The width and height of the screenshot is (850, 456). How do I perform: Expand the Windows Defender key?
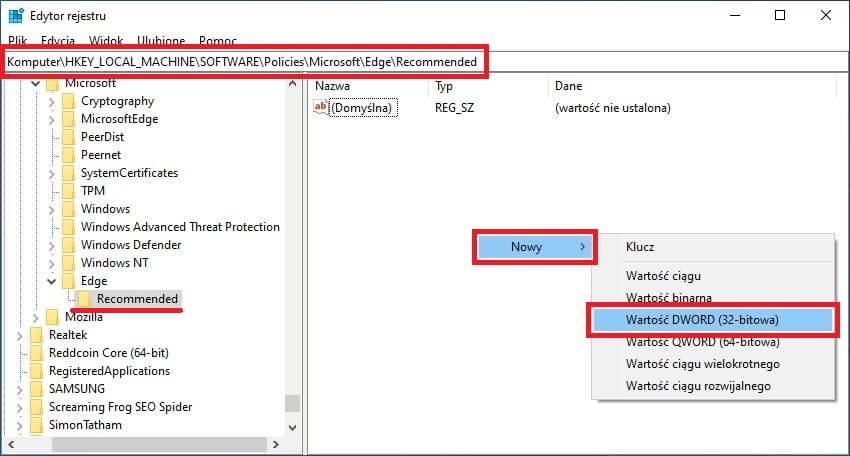point(51,246)
